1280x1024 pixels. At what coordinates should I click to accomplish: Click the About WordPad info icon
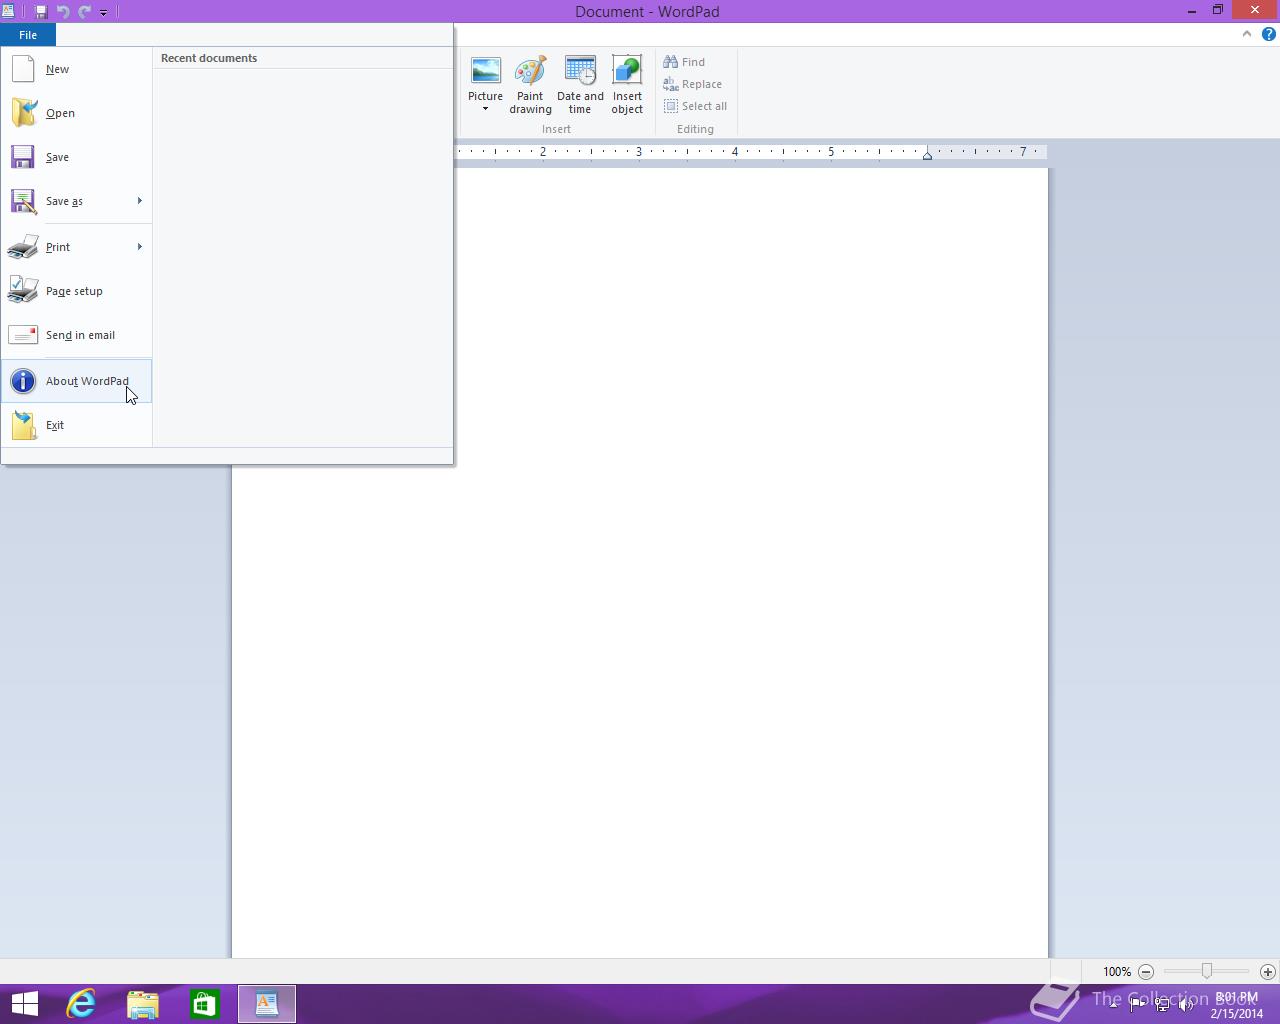[23, 381]
